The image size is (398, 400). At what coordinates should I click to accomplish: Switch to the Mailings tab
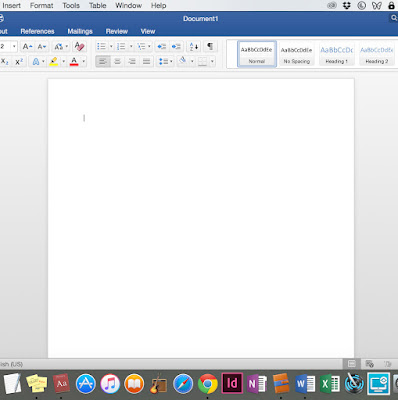[80, 31]
